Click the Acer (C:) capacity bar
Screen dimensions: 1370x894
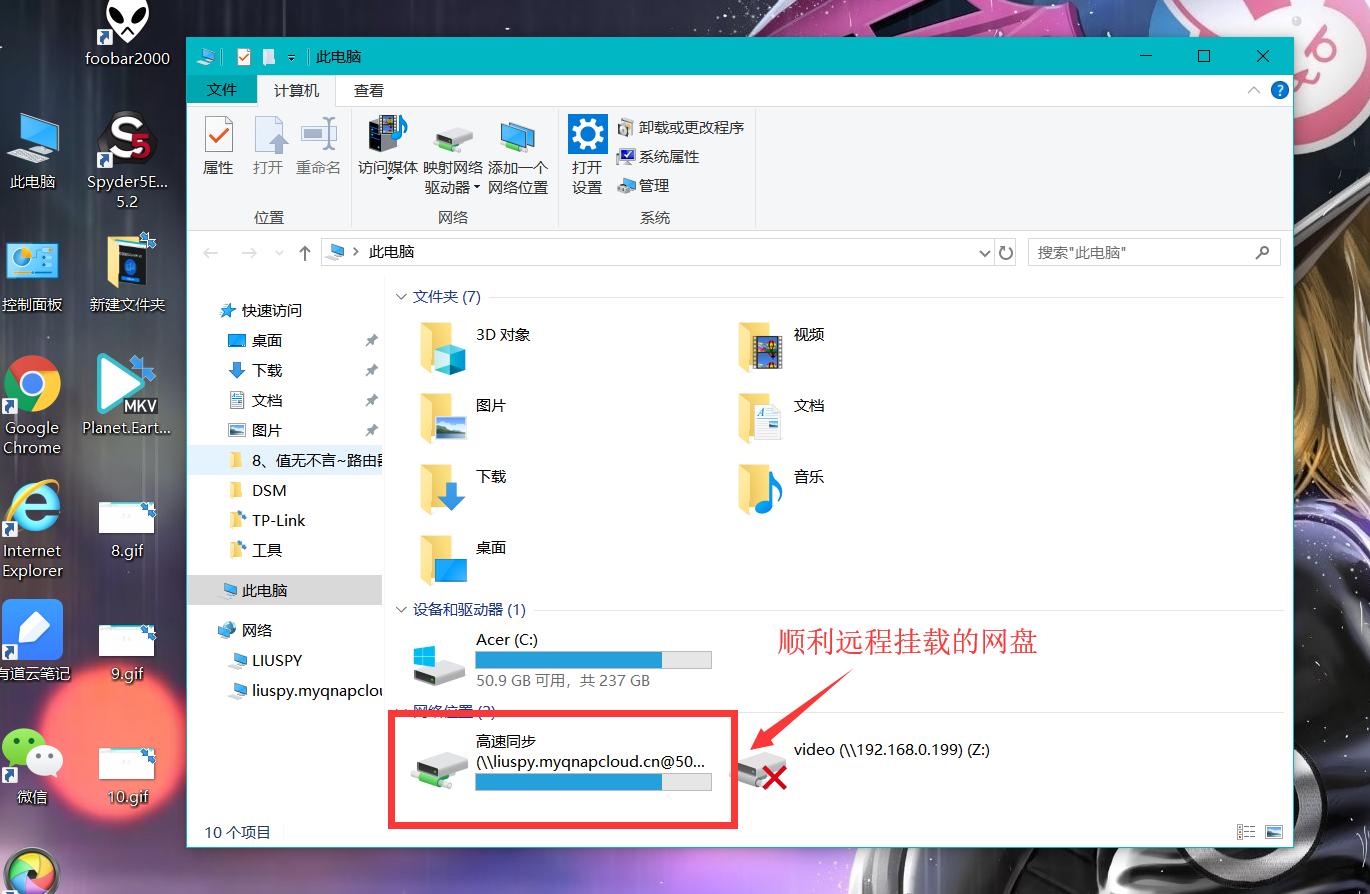[x=593, y=659]
